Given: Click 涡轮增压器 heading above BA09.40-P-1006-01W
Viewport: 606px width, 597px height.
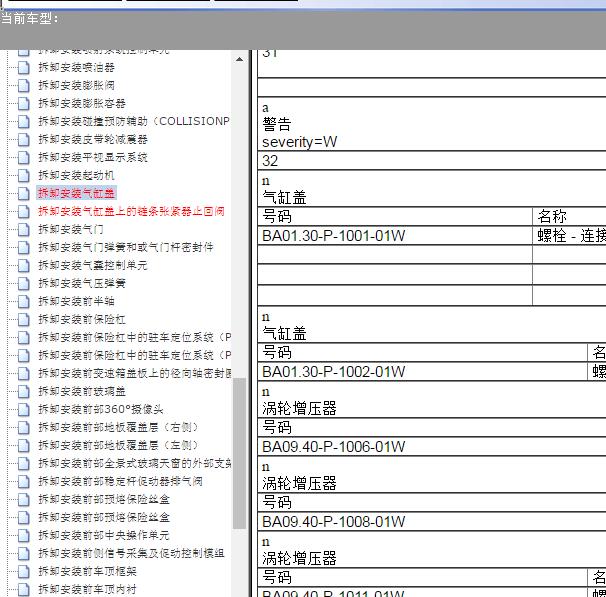Looking at the screenshot, I should [300, 409].
